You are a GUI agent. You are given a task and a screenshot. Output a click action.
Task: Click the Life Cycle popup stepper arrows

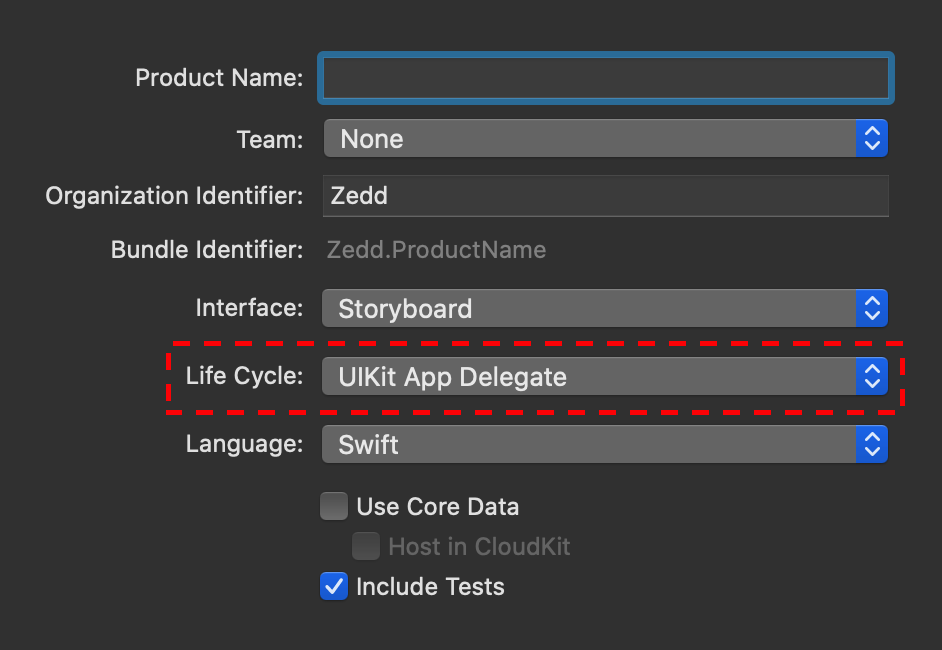(x=872, y=377)
